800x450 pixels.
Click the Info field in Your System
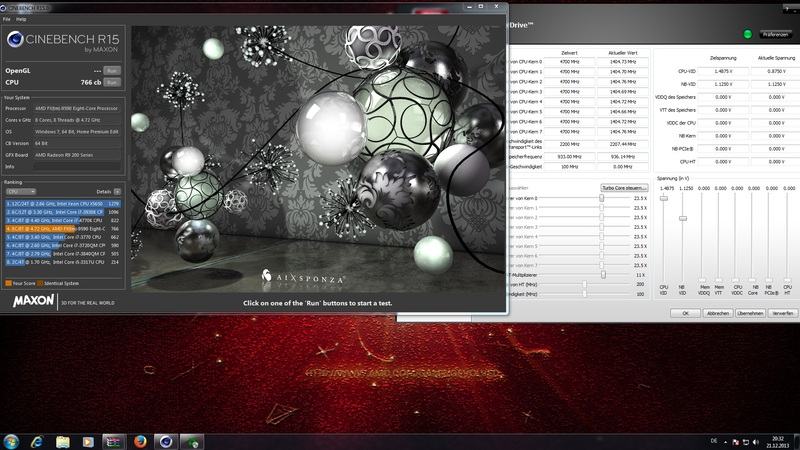tap(78, 166)
